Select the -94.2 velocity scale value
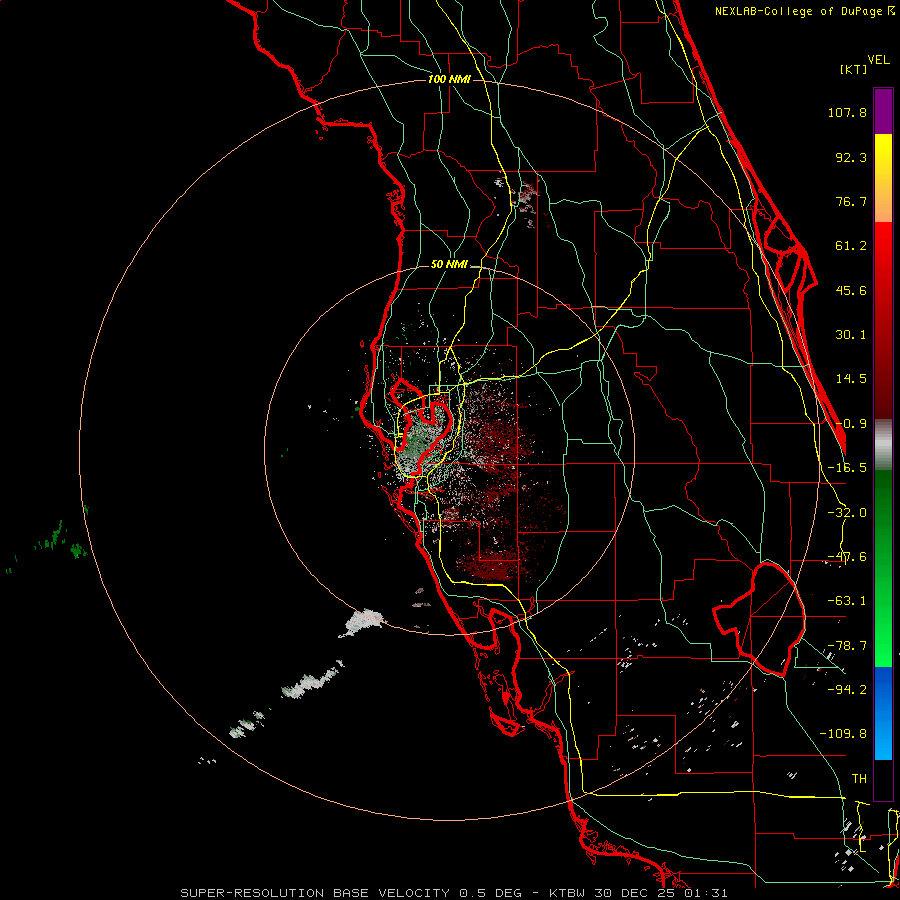Screen dimensions: 900x900 coord(847,689)
